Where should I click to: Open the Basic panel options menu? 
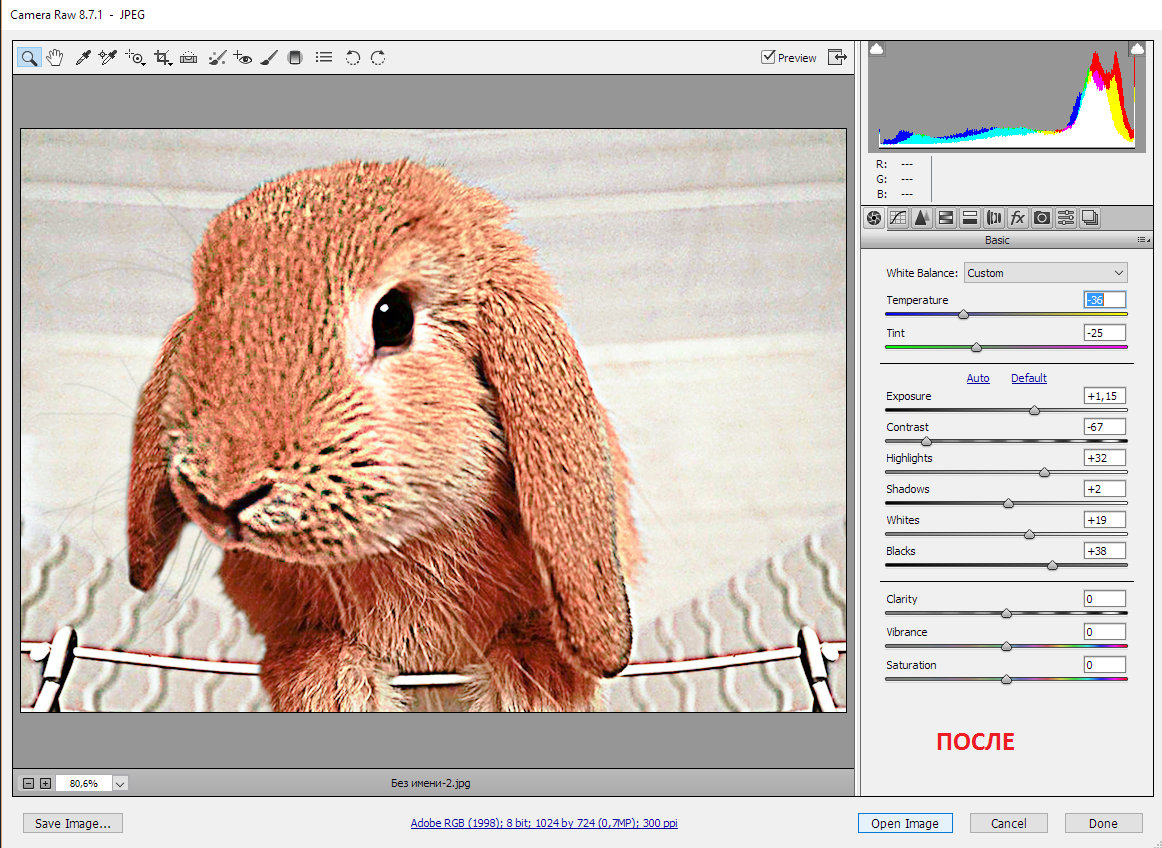(1141, 240)
